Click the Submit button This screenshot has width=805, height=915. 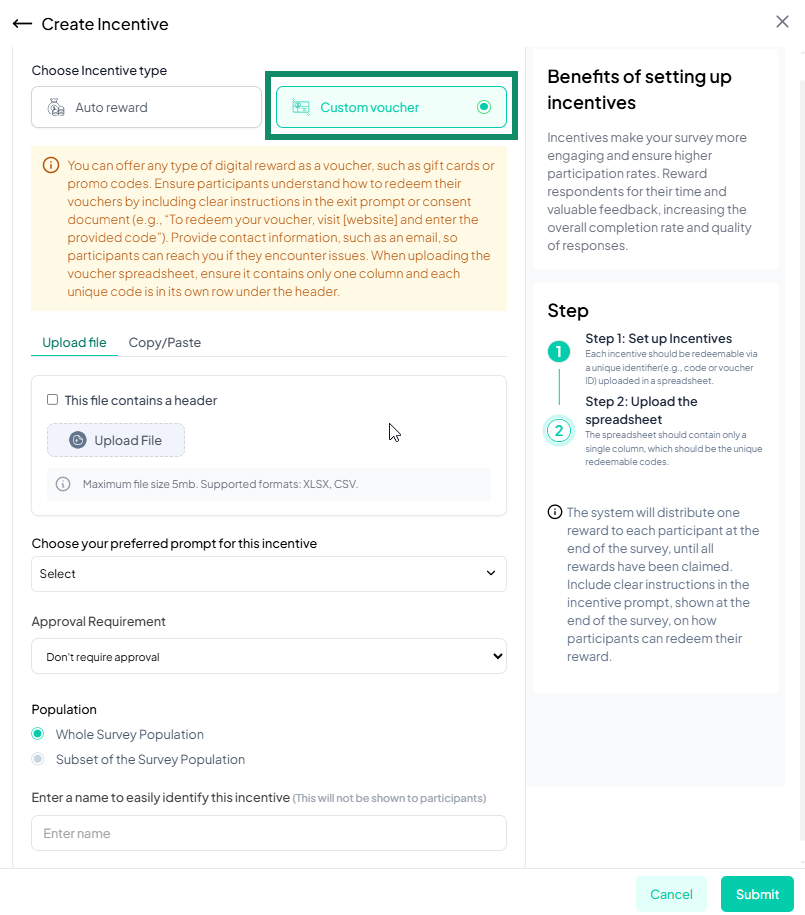pyautogui.click(x=757, y=894)
